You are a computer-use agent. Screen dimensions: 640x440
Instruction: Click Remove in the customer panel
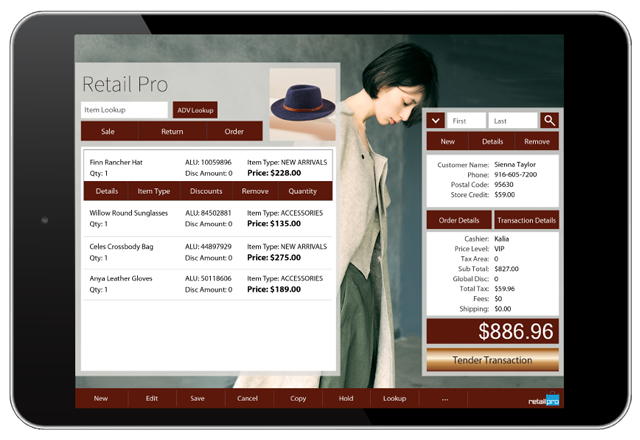(x=537, y=141)
